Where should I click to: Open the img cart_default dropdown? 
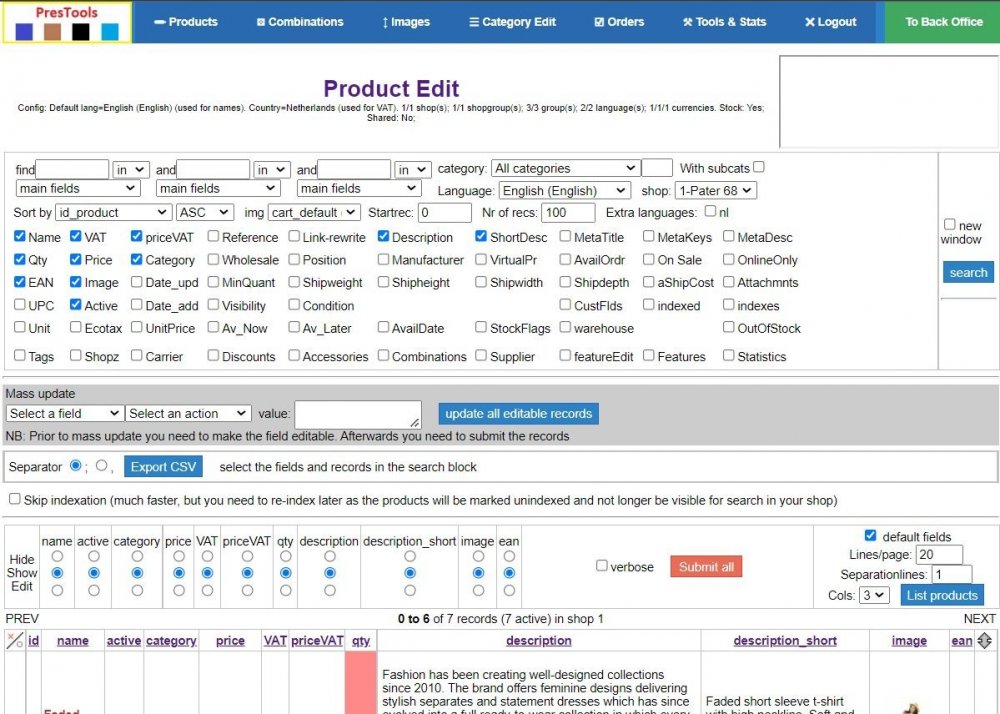tap(314, 212)
